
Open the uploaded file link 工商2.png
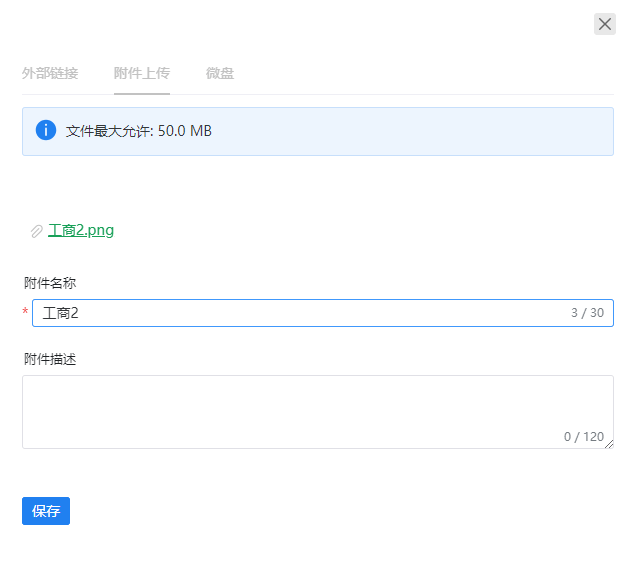(x=81, y=230)
